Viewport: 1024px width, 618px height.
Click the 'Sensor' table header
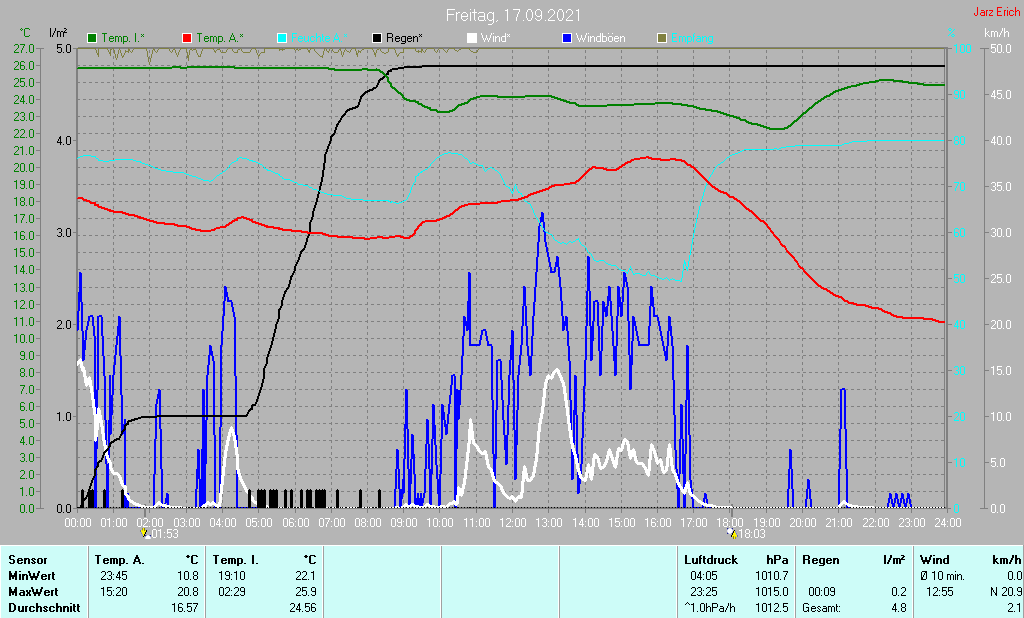(x=28, y=560)
